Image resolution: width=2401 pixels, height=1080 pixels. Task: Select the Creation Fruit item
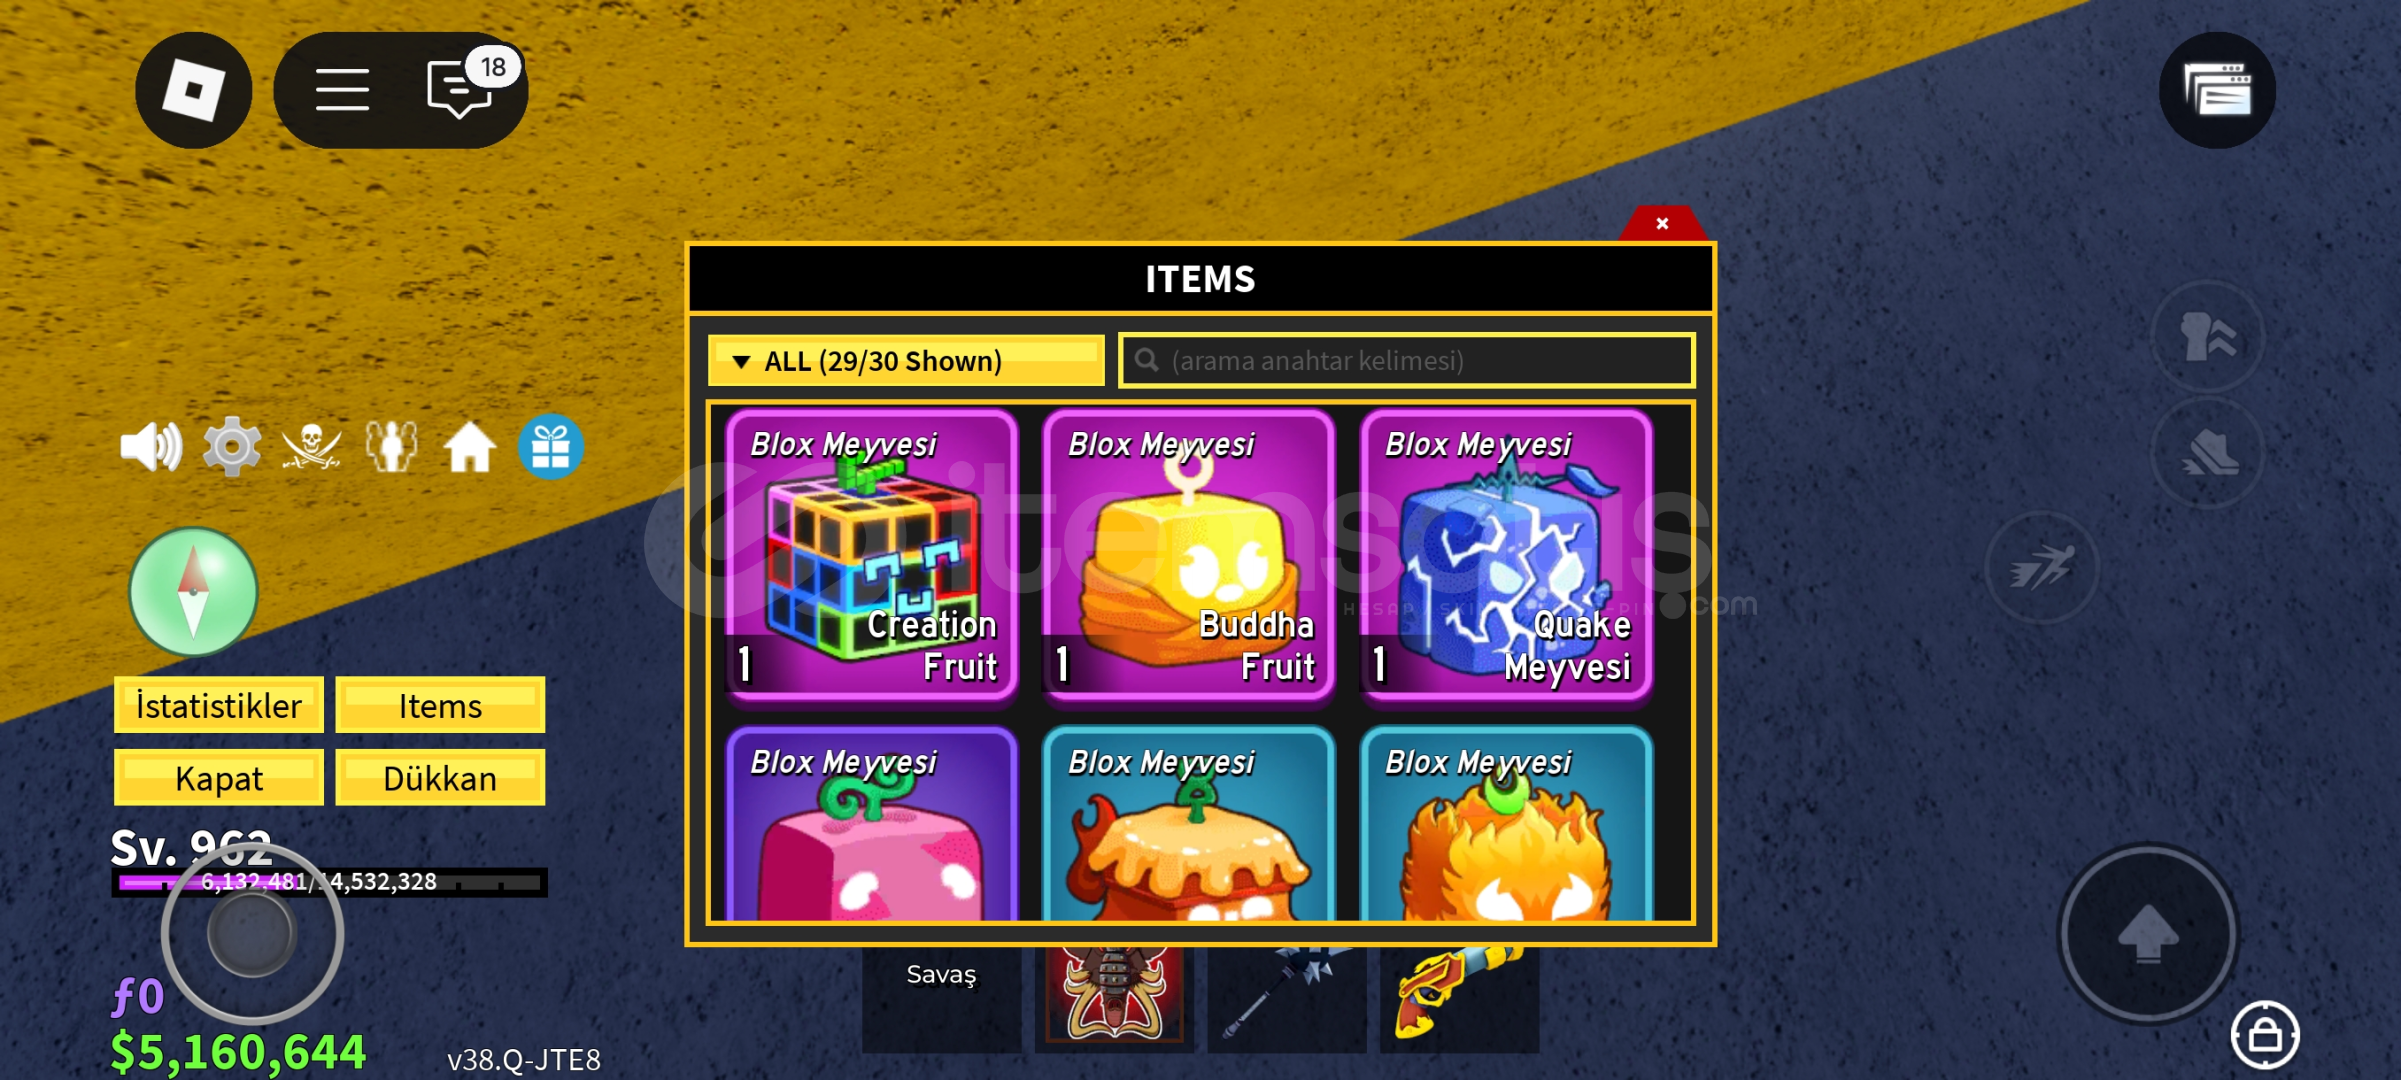click(871, 554)
